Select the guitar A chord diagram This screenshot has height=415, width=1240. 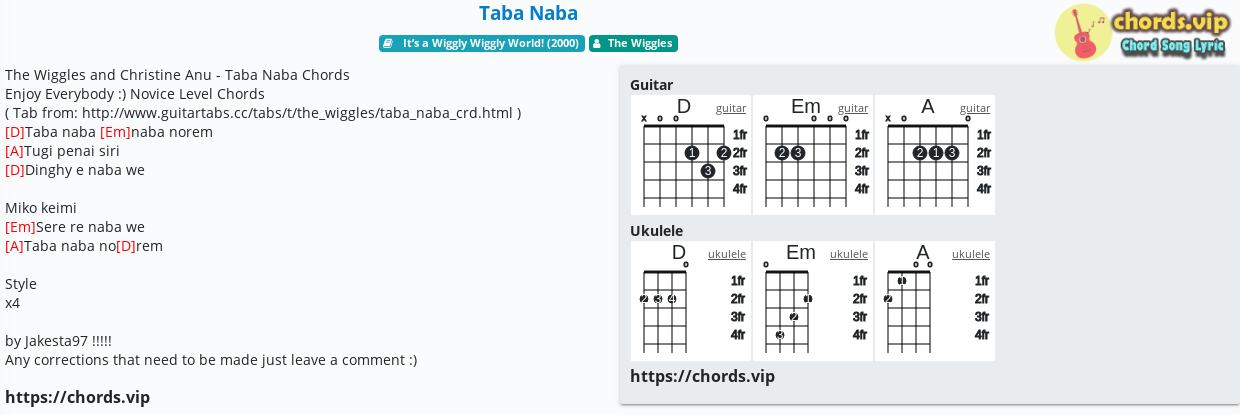point(935,160)
